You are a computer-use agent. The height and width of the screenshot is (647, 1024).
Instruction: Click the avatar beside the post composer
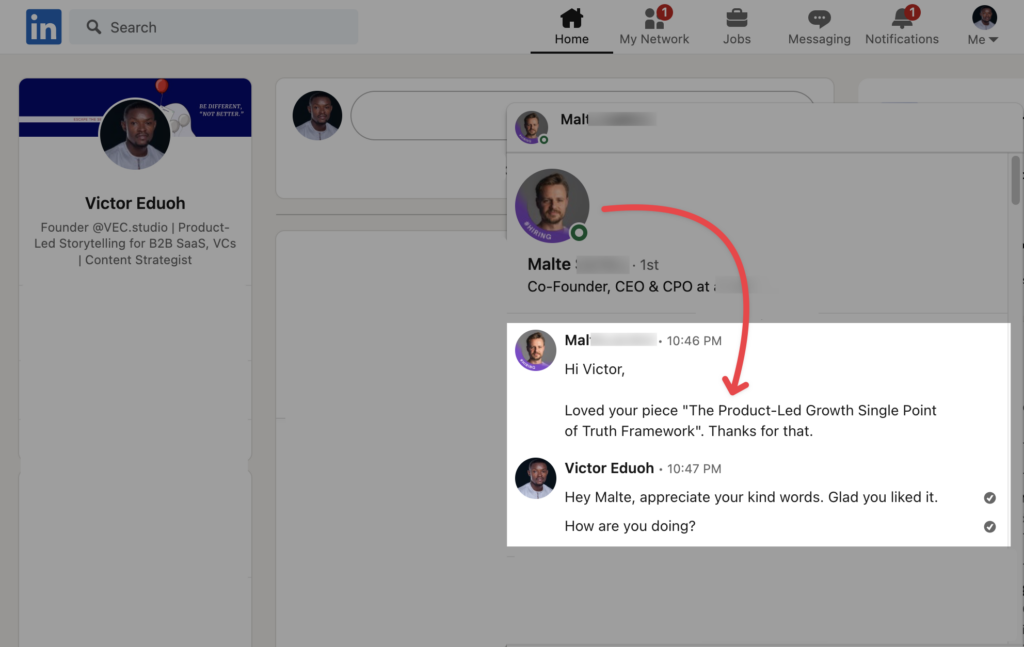tap(317, 116)
